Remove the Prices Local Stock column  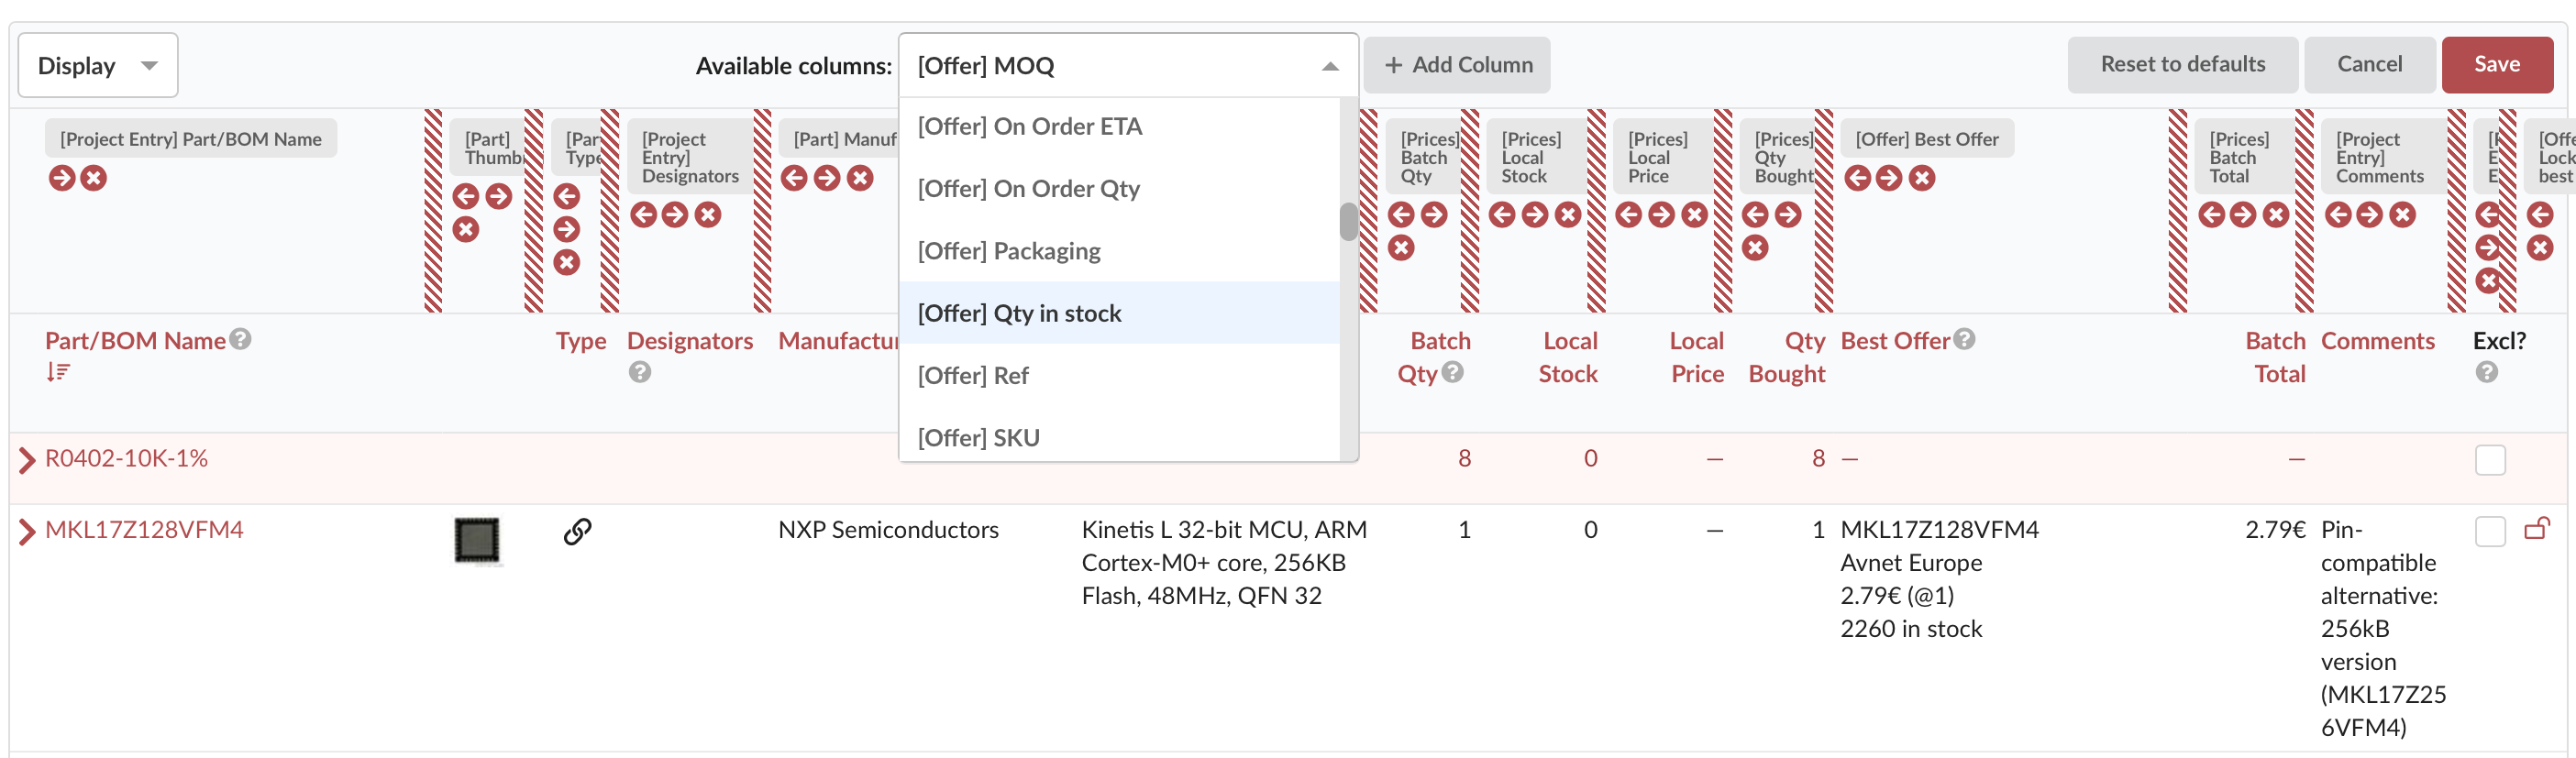1568,214
